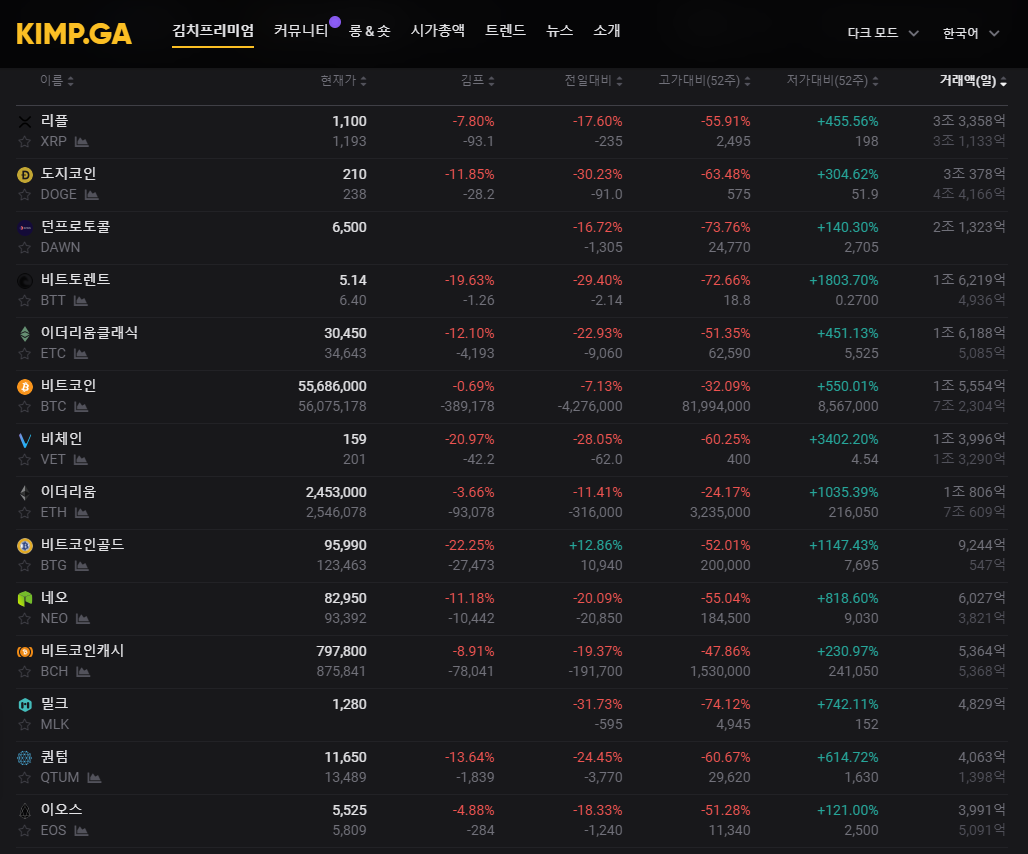Click the Ethereum diamond logo icon
The height and width of the screenshot is (854, 1028).
[25, 493]
